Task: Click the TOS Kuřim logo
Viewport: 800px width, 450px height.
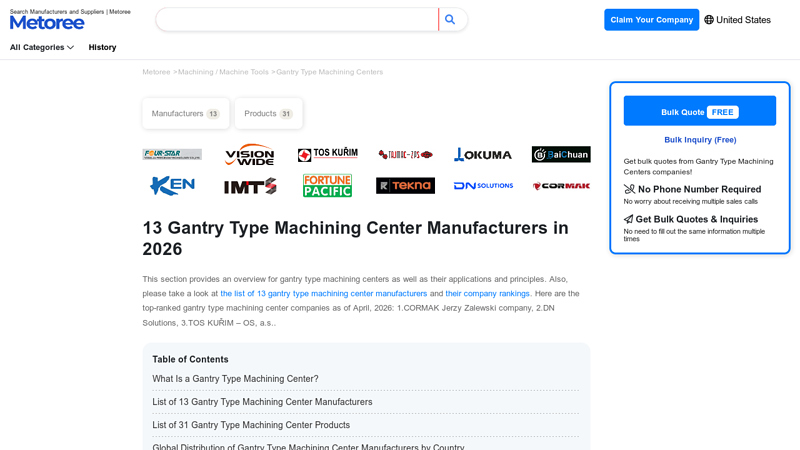Action: [327, 155]
